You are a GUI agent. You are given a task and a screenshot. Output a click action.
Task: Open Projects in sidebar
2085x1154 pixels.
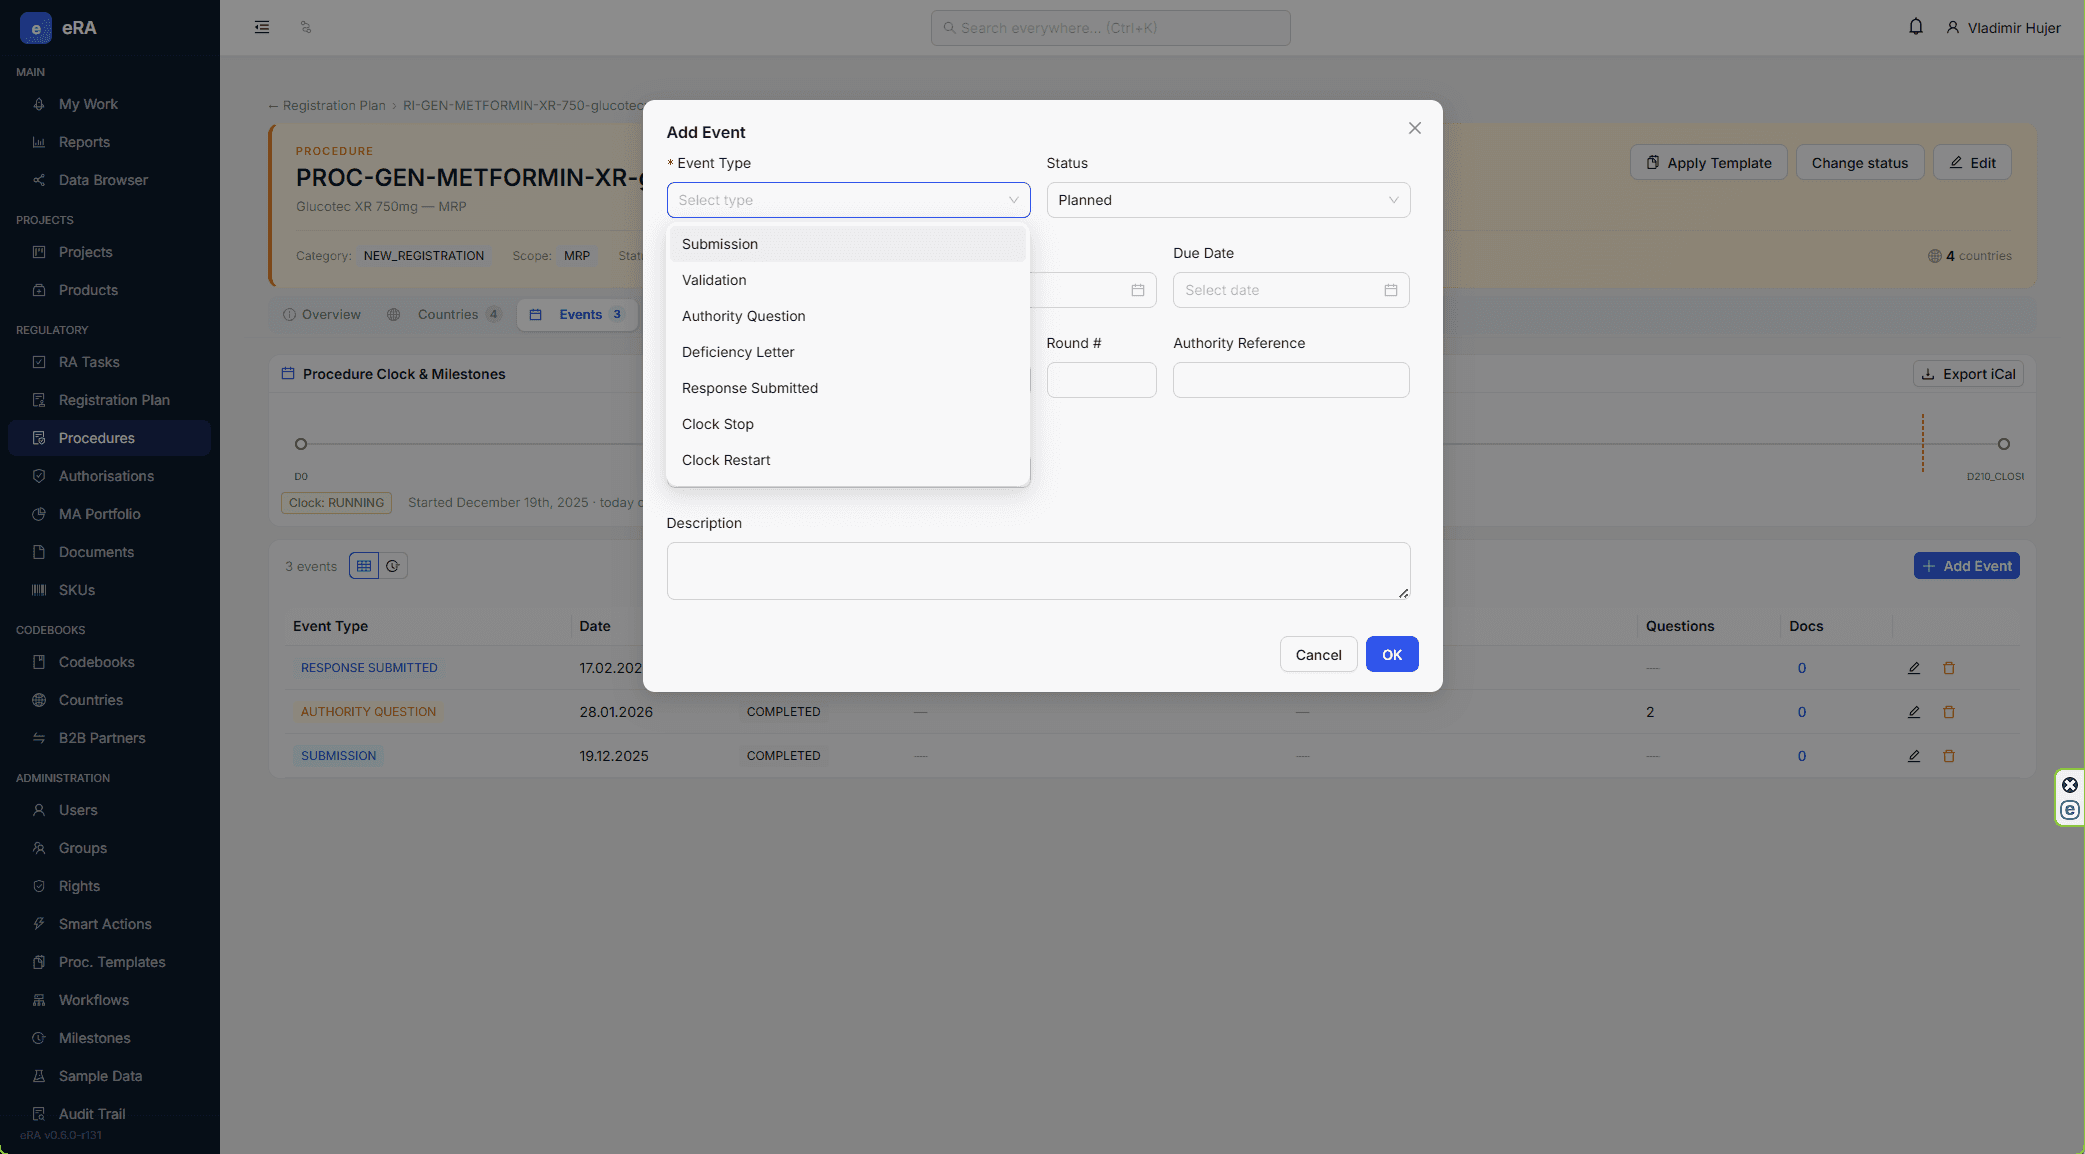click(x=109, y=252)
